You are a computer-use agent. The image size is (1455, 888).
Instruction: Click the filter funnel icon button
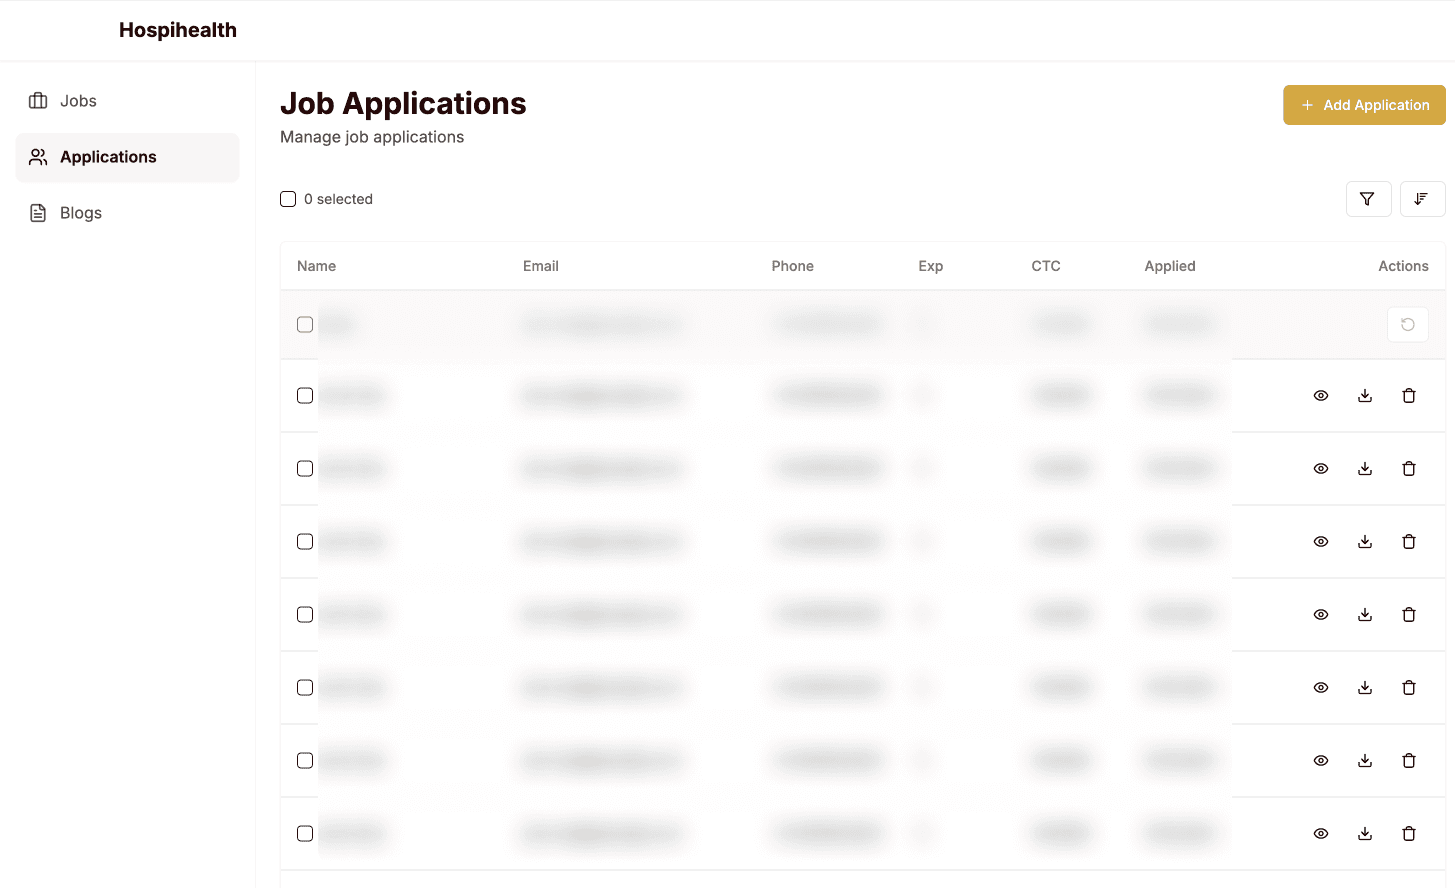1368,199
